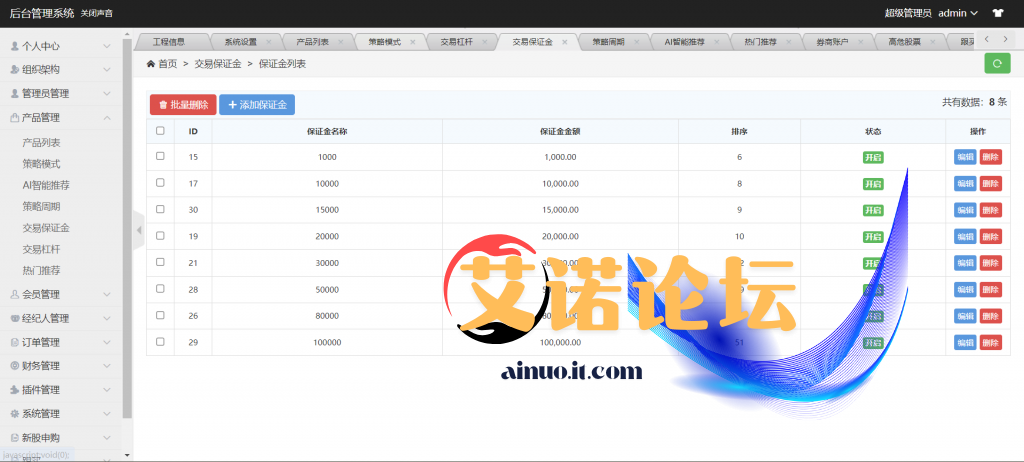Check the row with ID 26
1024x462 pixels.
tap(160, 315)
